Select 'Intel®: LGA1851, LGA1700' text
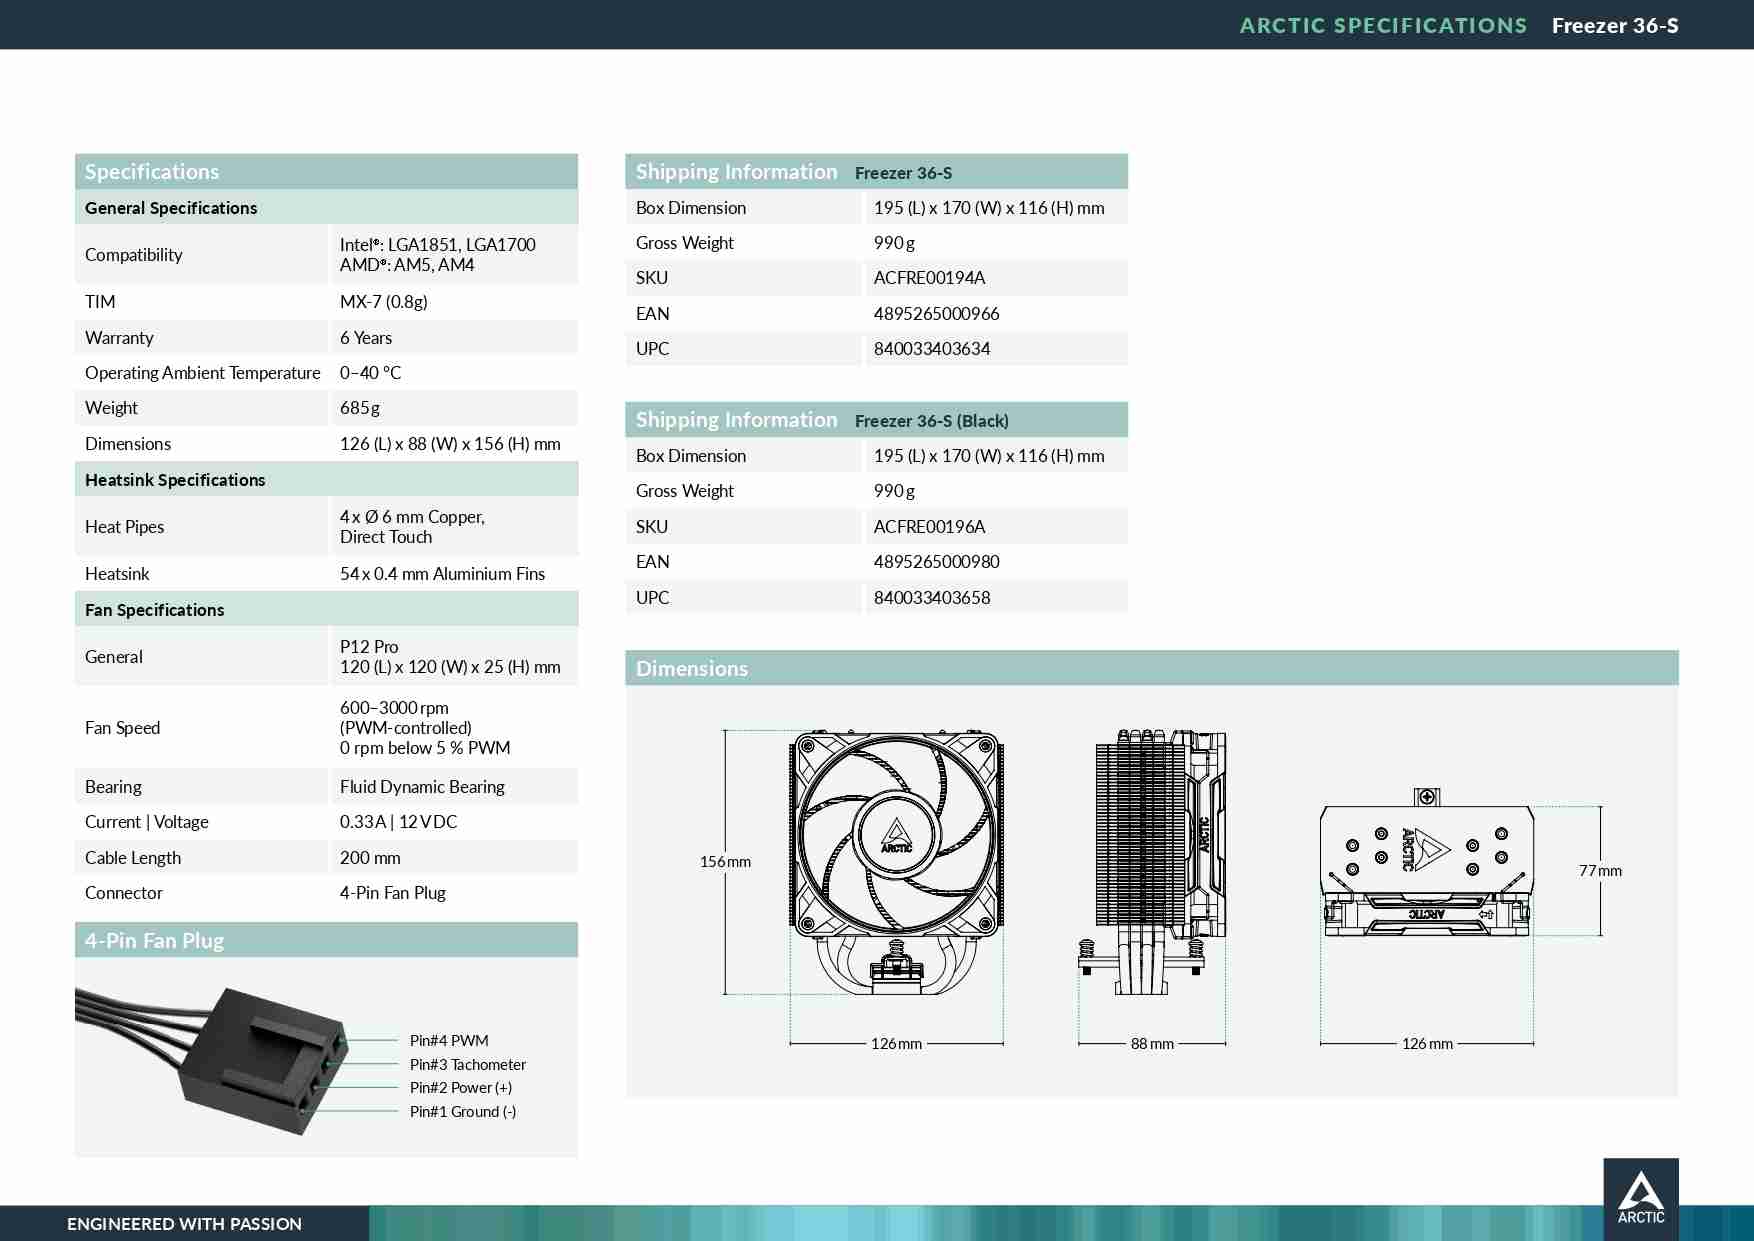Viewport: 1754px width, 1241px height. click(x=438, y=245)
